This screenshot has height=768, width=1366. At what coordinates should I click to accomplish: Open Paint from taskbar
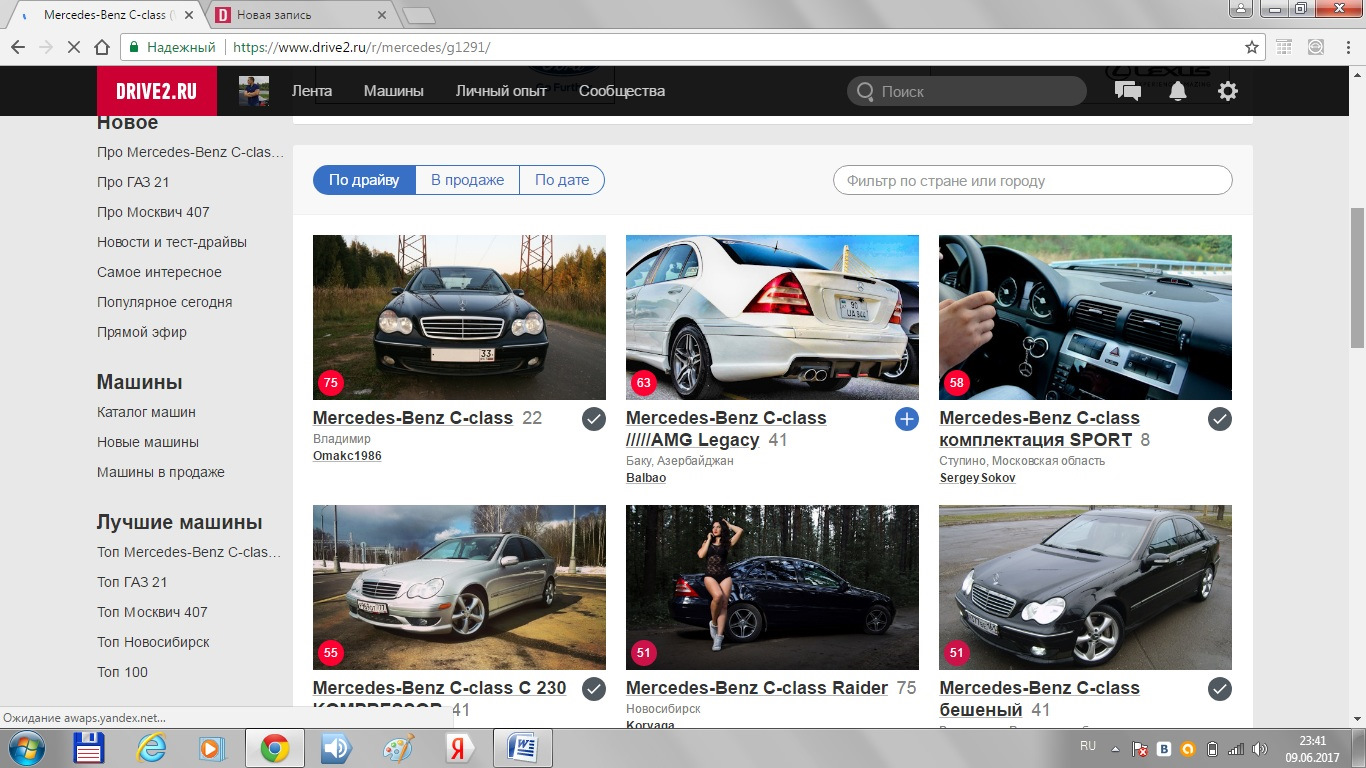[x=399, y=749]
